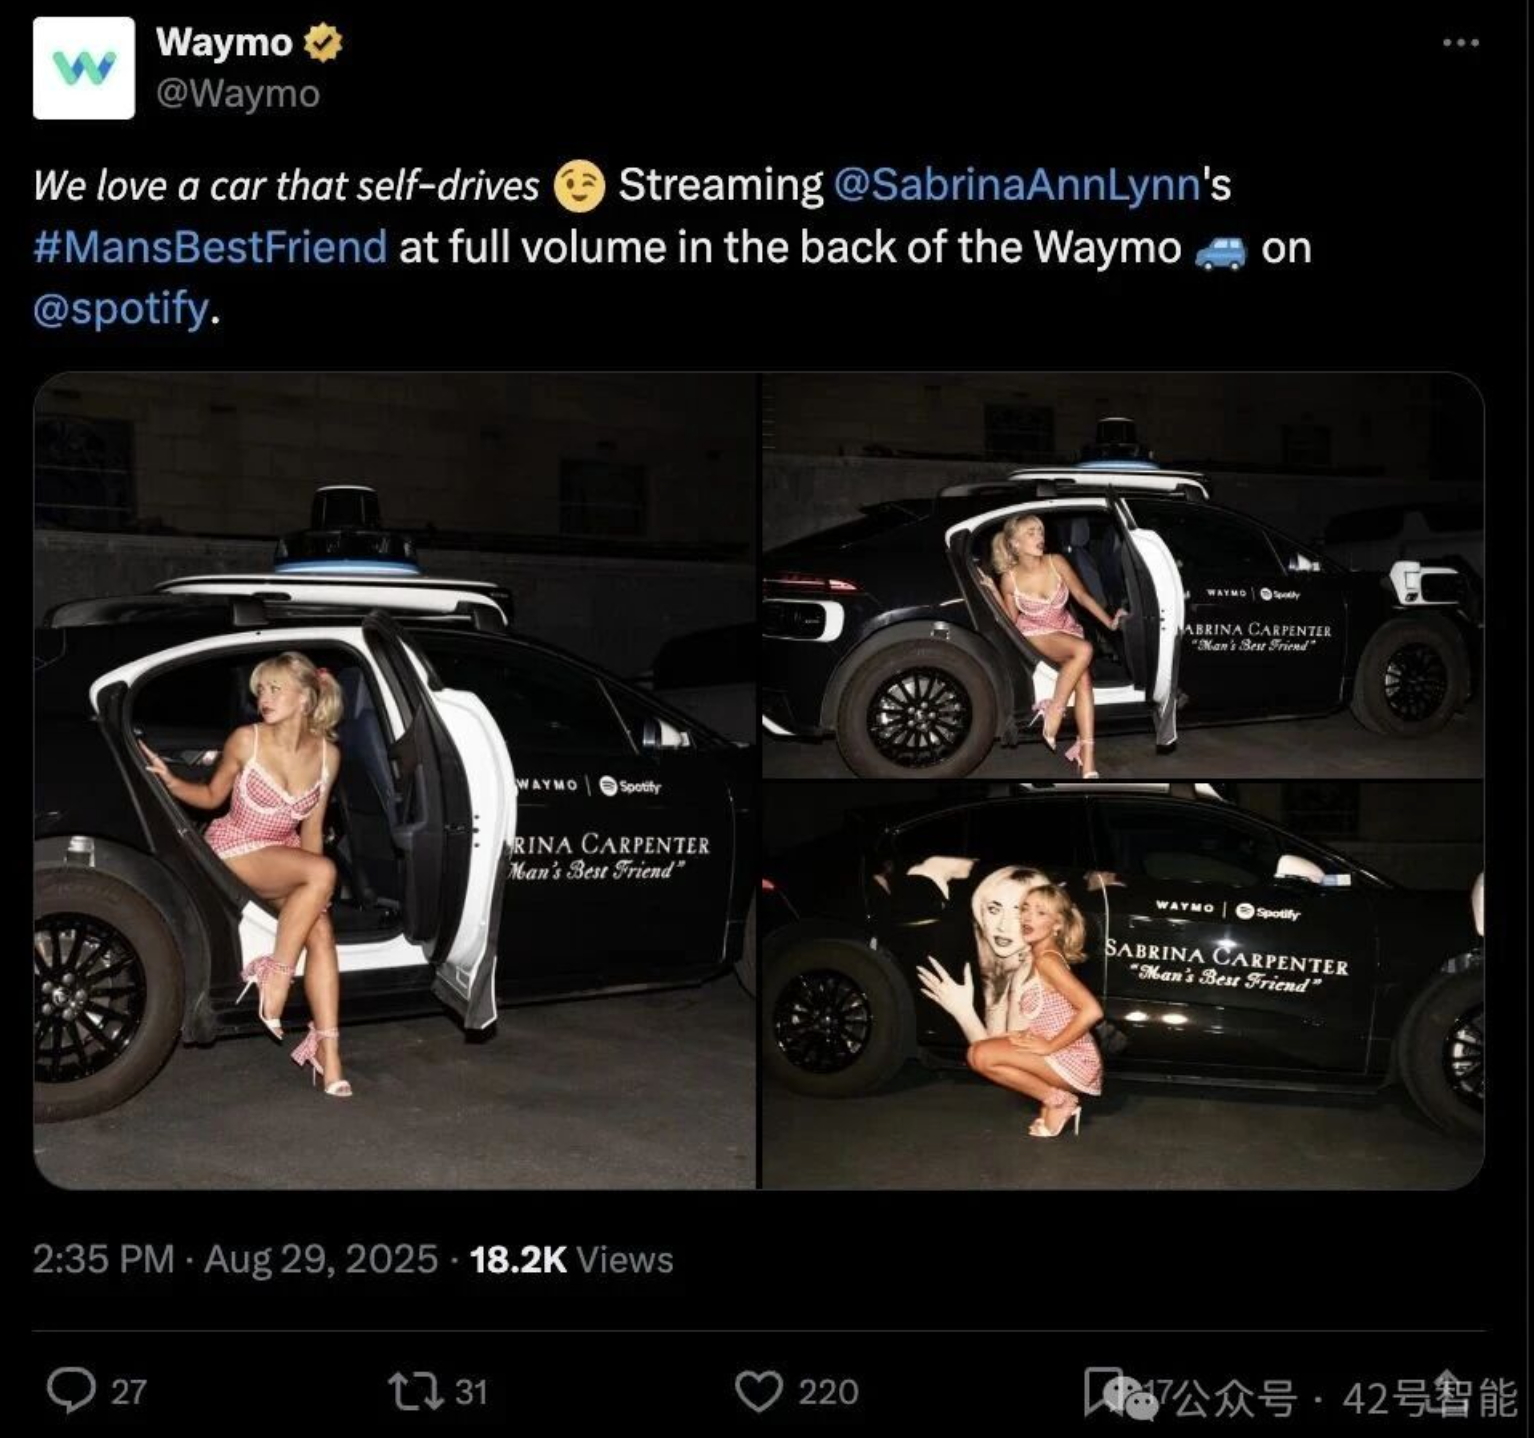This screenshot has width=1534, height=1438.
Task: Click the 2:35 PM Aug 29, 2025 timestamp
Action: tap(235, 1259)
